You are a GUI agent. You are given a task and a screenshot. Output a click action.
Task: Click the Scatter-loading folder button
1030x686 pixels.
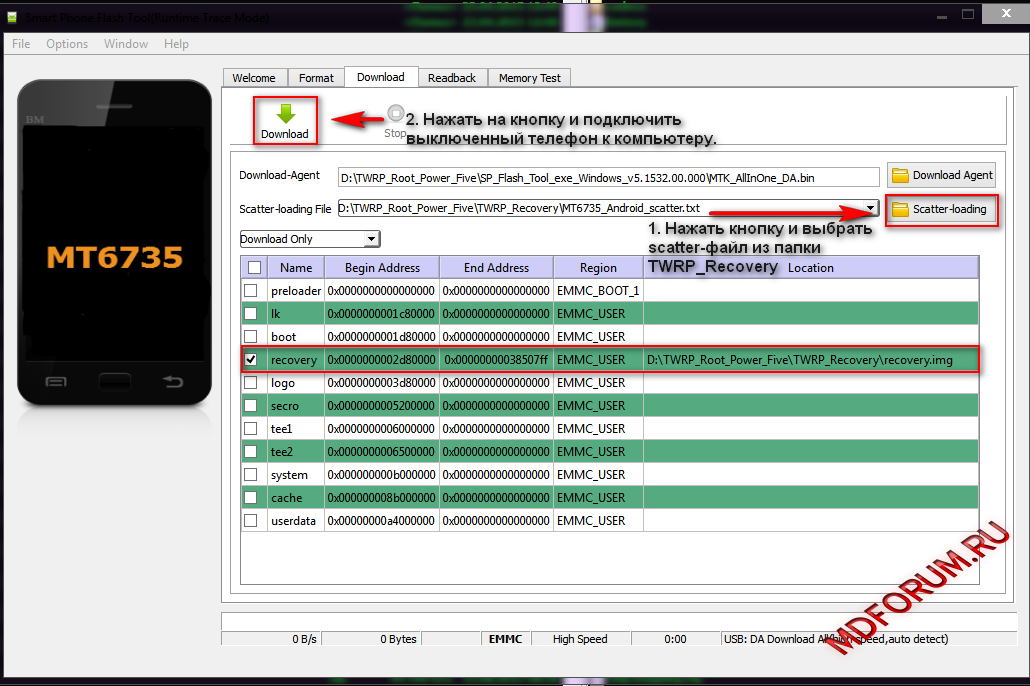point(939,209)
